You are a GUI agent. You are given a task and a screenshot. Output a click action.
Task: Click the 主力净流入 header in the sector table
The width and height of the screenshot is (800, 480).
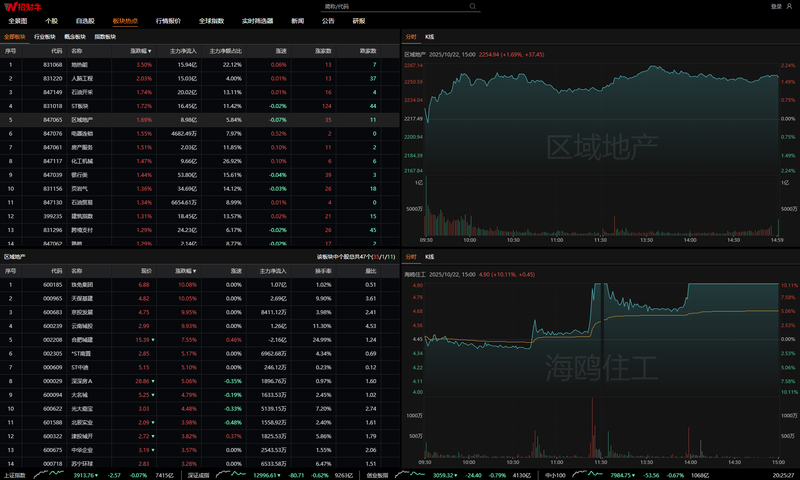[183, 51]
